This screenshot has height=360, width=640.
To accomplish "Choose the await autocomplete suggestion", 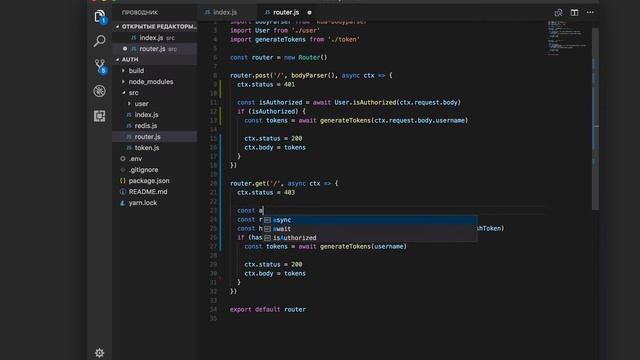I will tap(370, 229).
